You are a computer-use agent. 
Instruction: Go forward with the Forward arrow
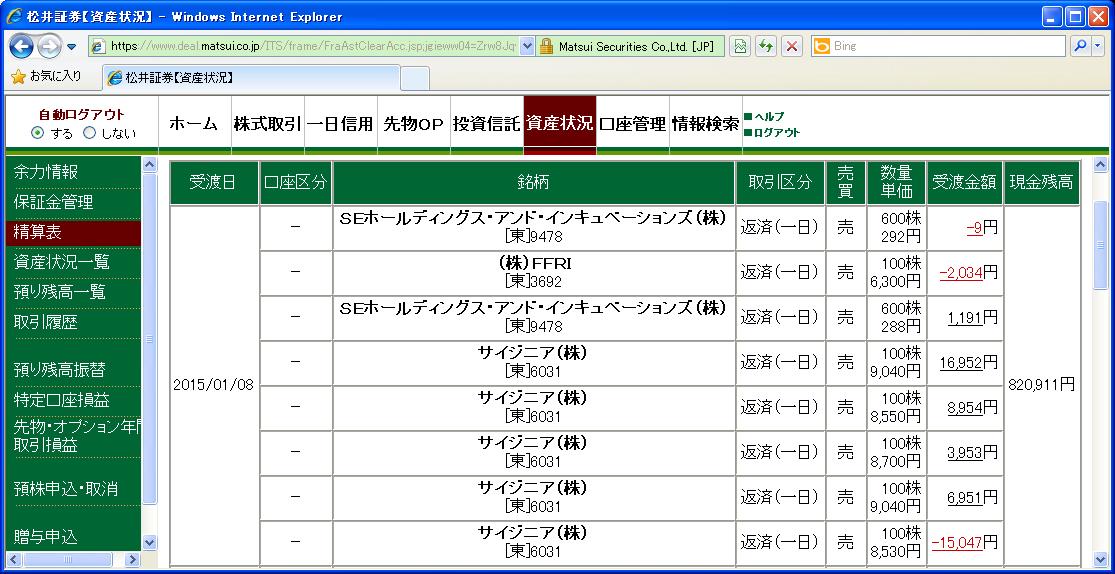pyautogui.click(x=49, y=46)
